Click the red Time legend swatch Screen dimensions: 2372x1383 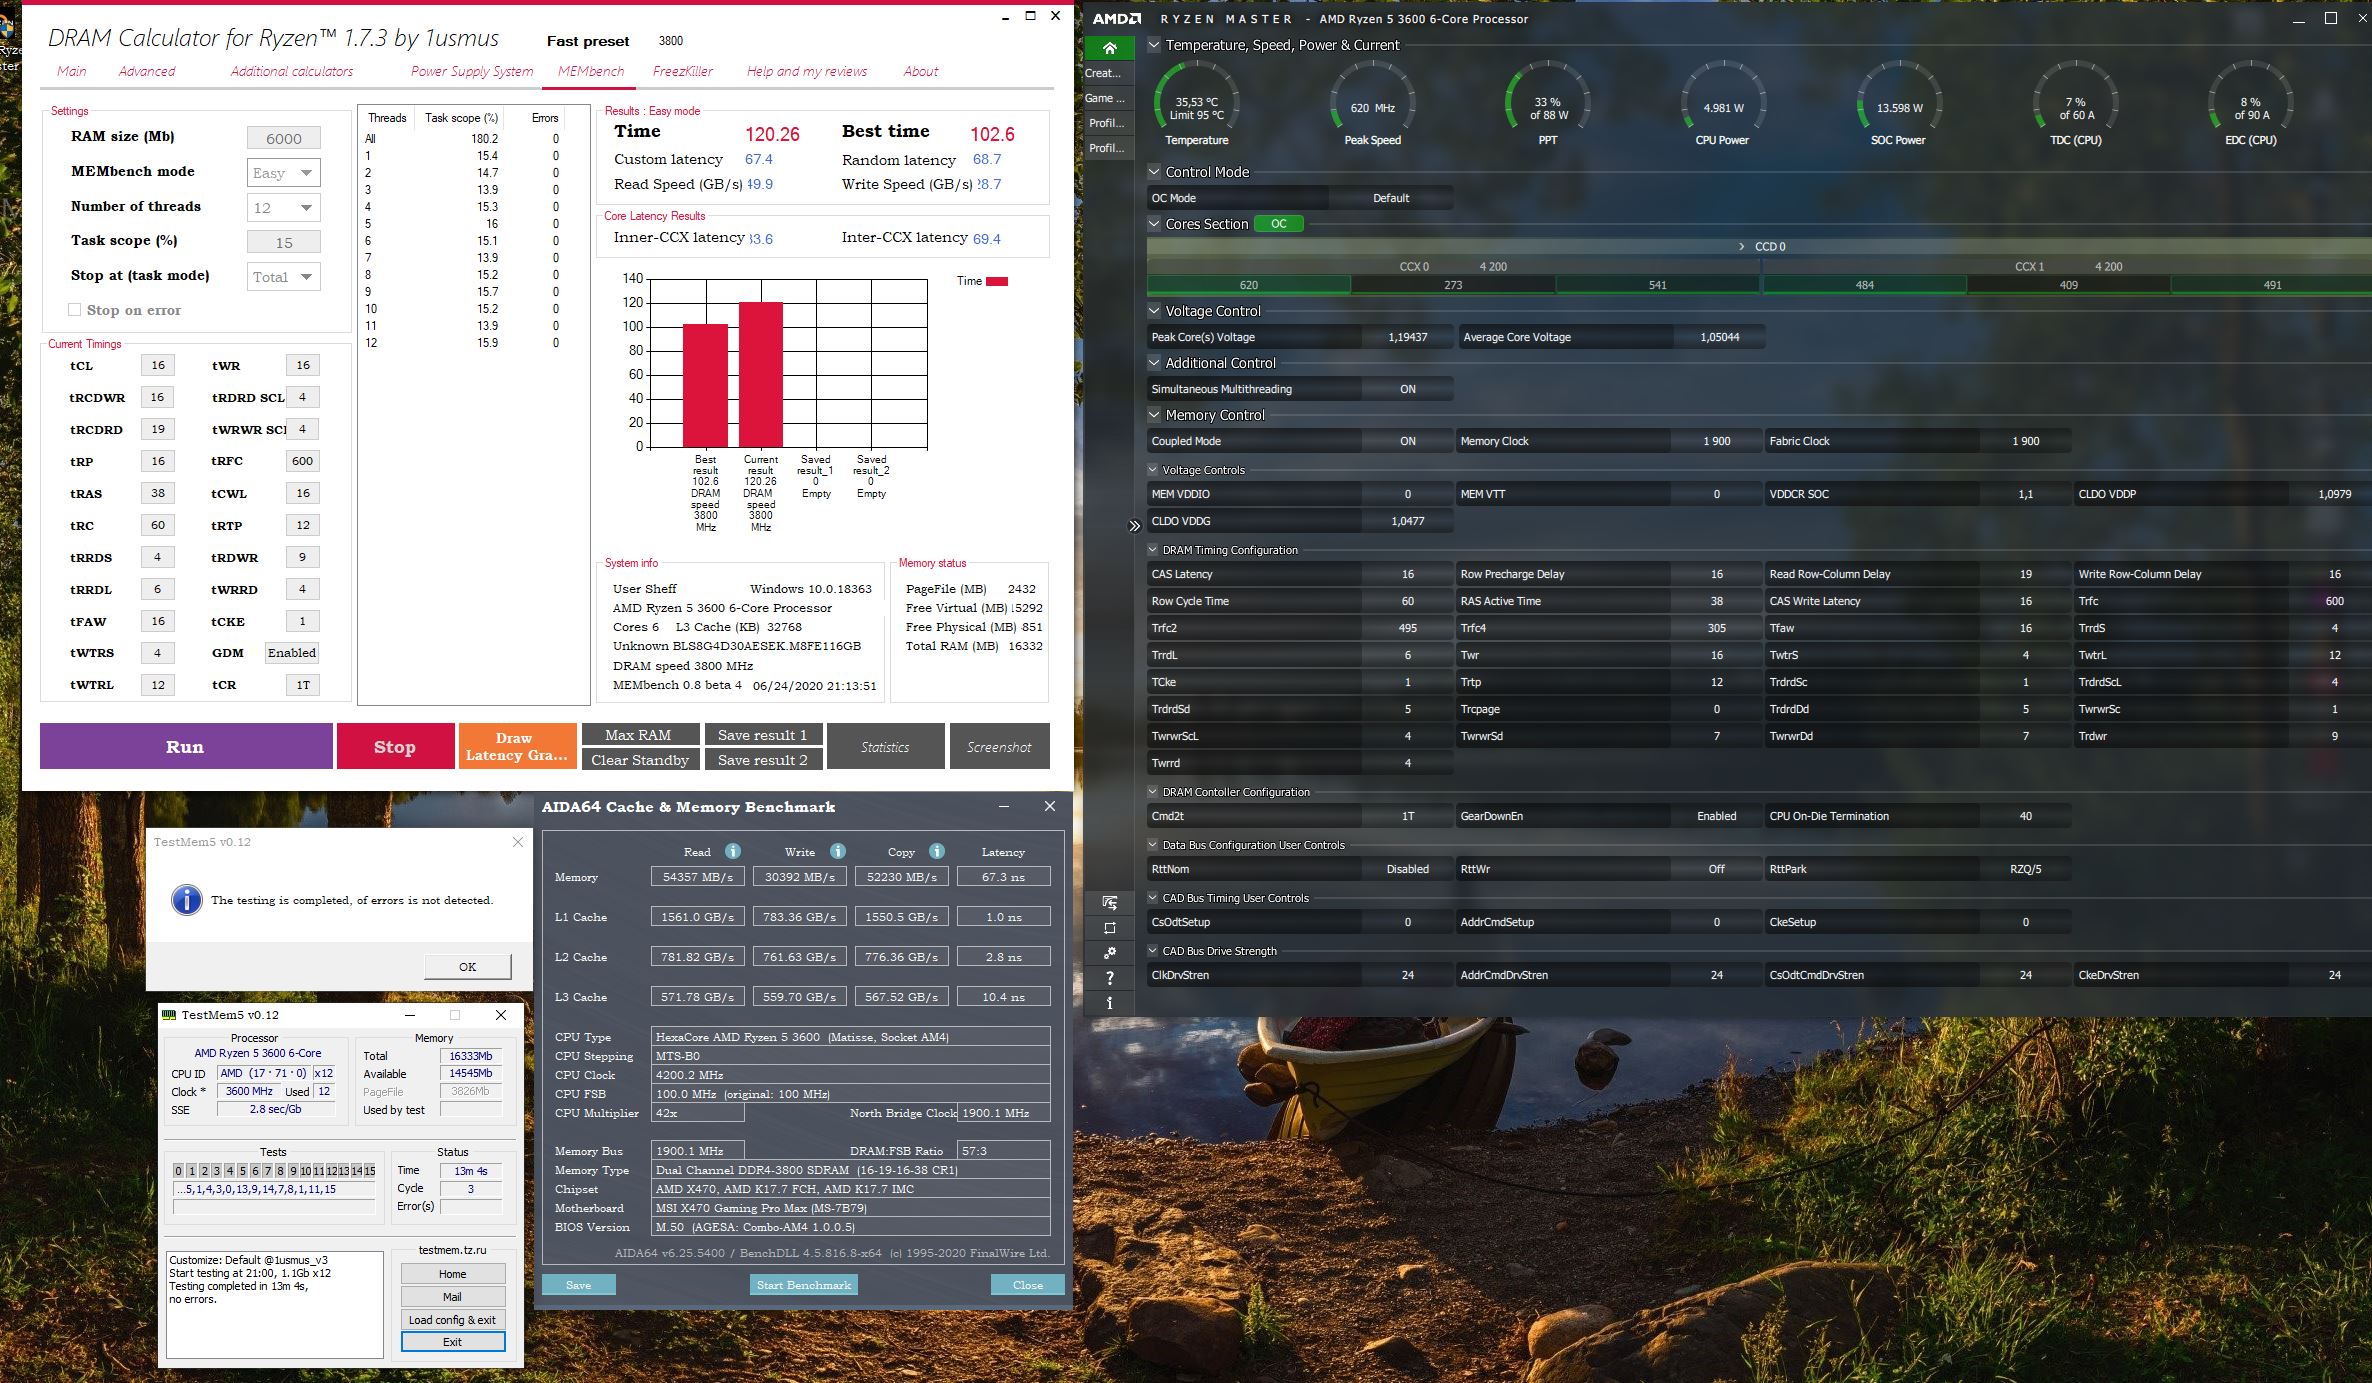tap(997, 281)
